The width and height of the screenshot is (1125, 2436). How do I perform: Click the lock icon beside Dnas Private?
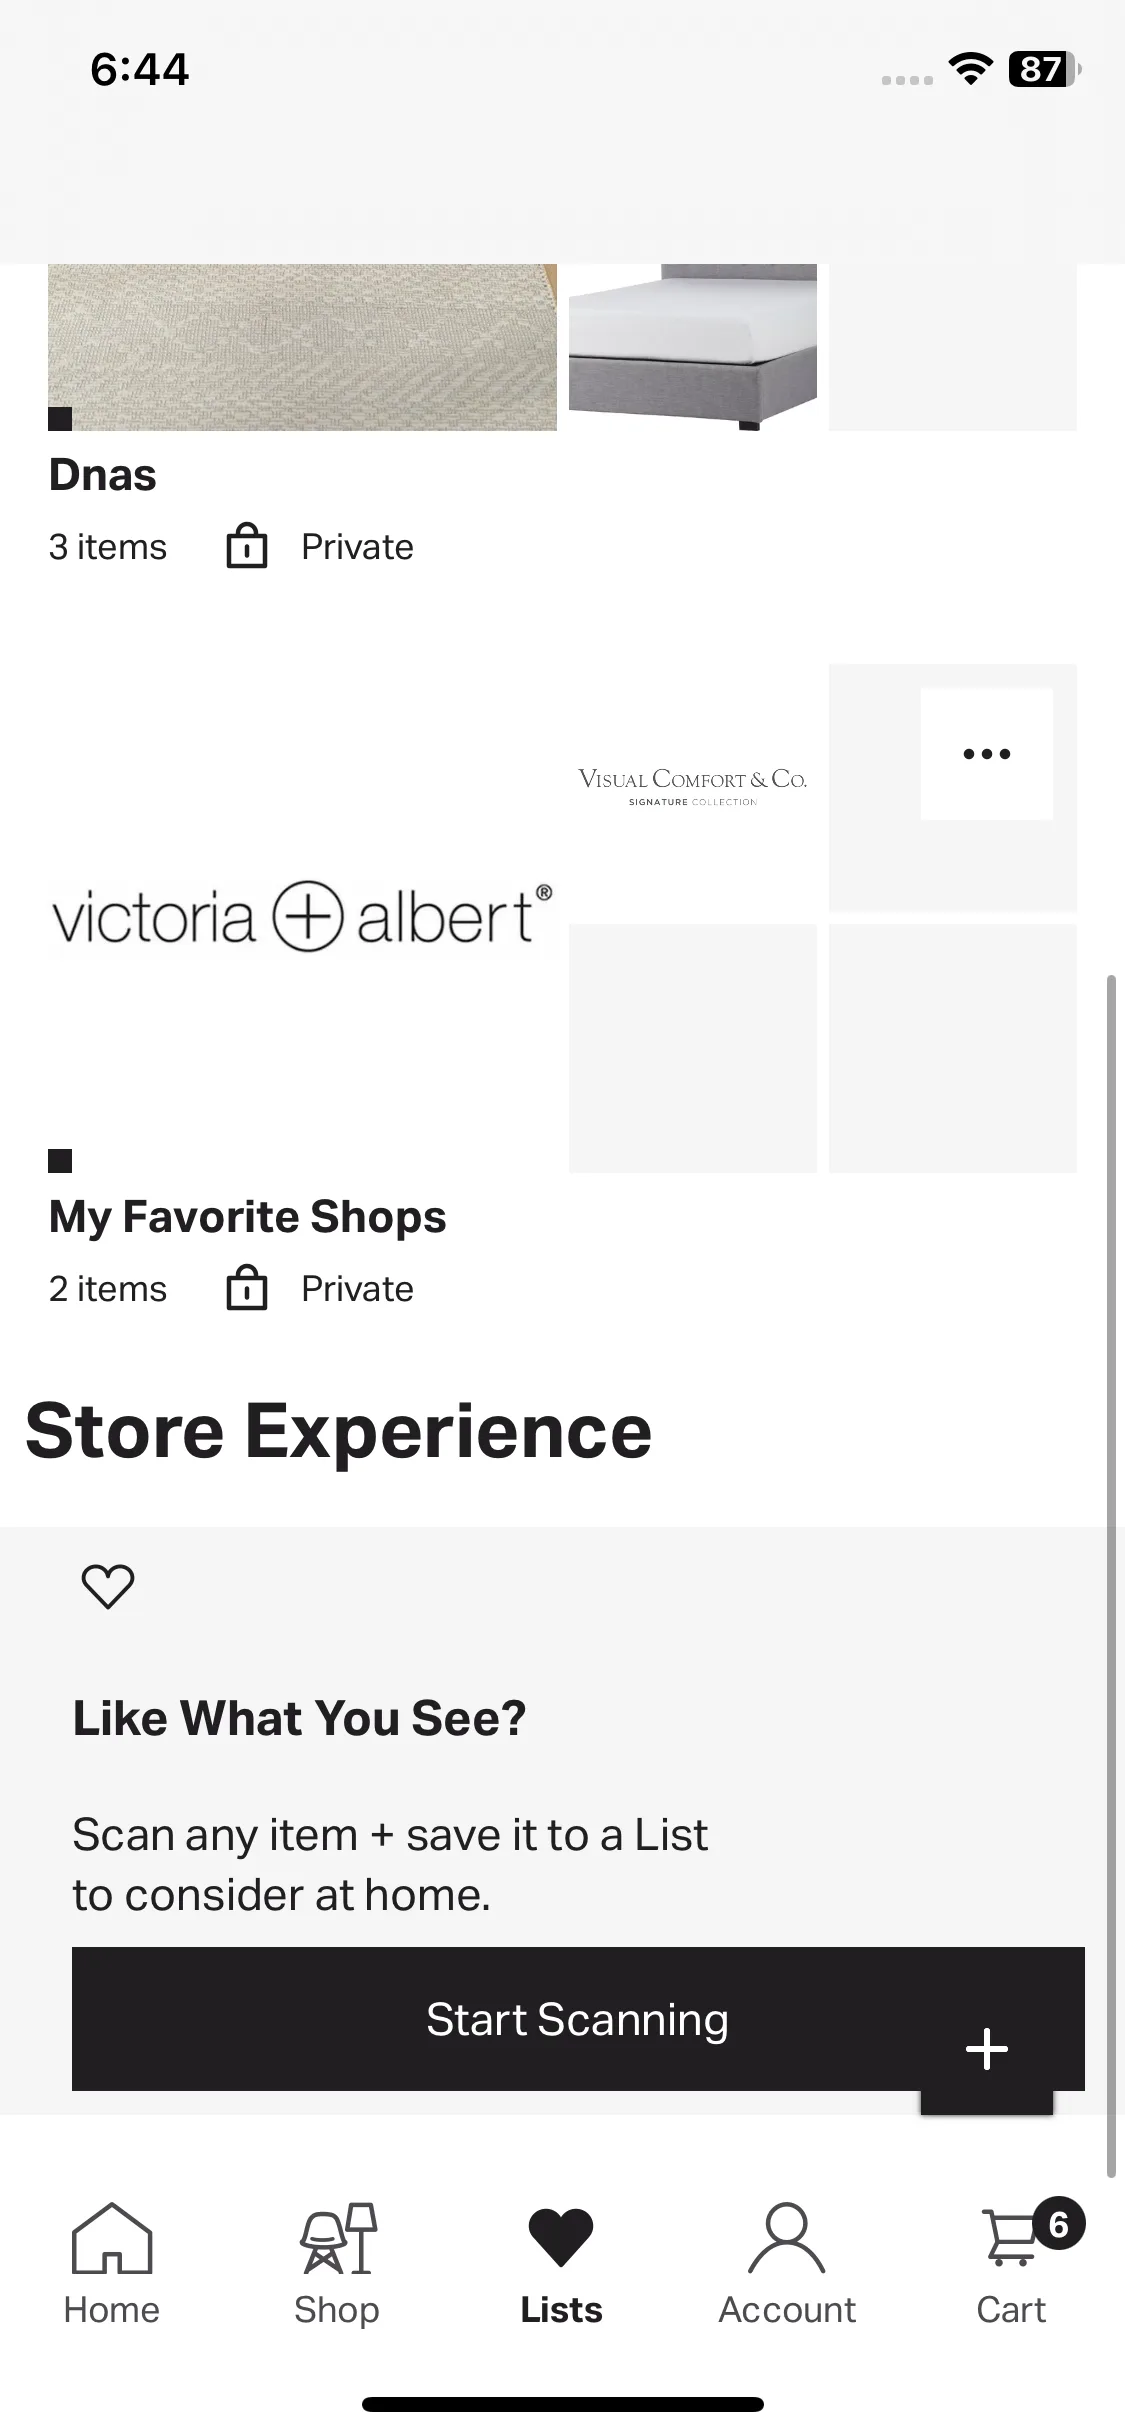pos(247,546)
